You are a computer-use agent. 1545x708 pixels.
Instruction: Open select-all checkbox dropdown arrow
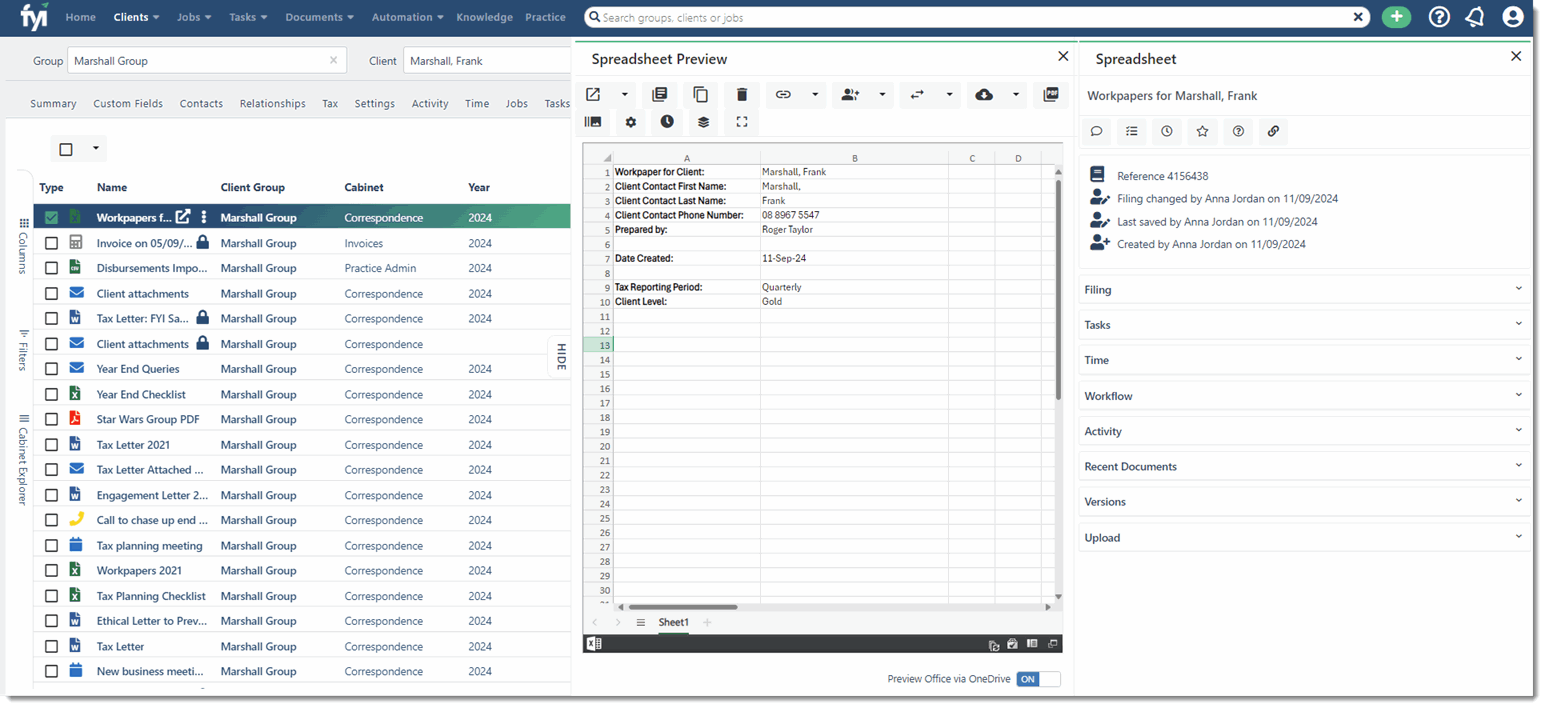tap(96, 149)
